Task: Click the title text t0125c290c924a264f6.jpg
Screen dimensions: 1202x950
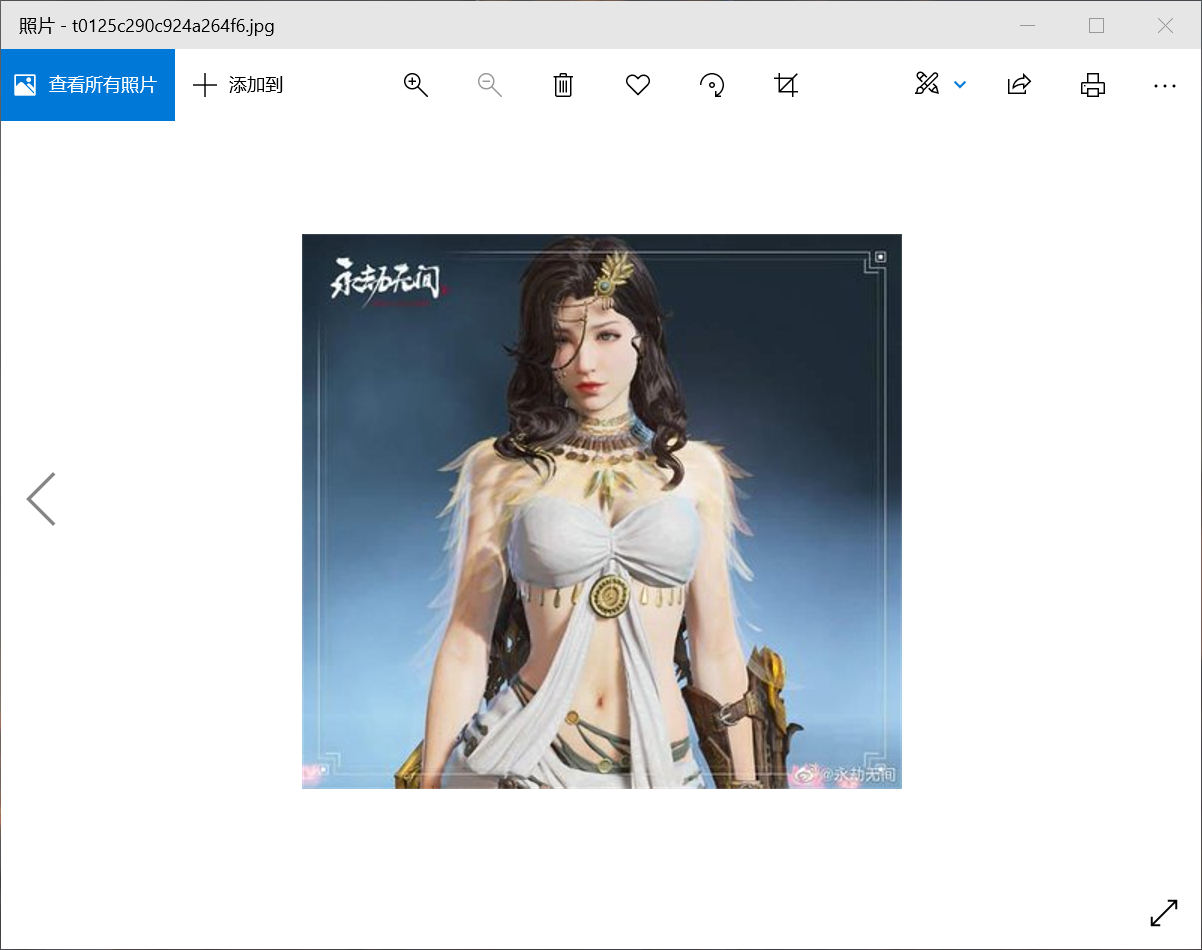Action: (173, 26)
